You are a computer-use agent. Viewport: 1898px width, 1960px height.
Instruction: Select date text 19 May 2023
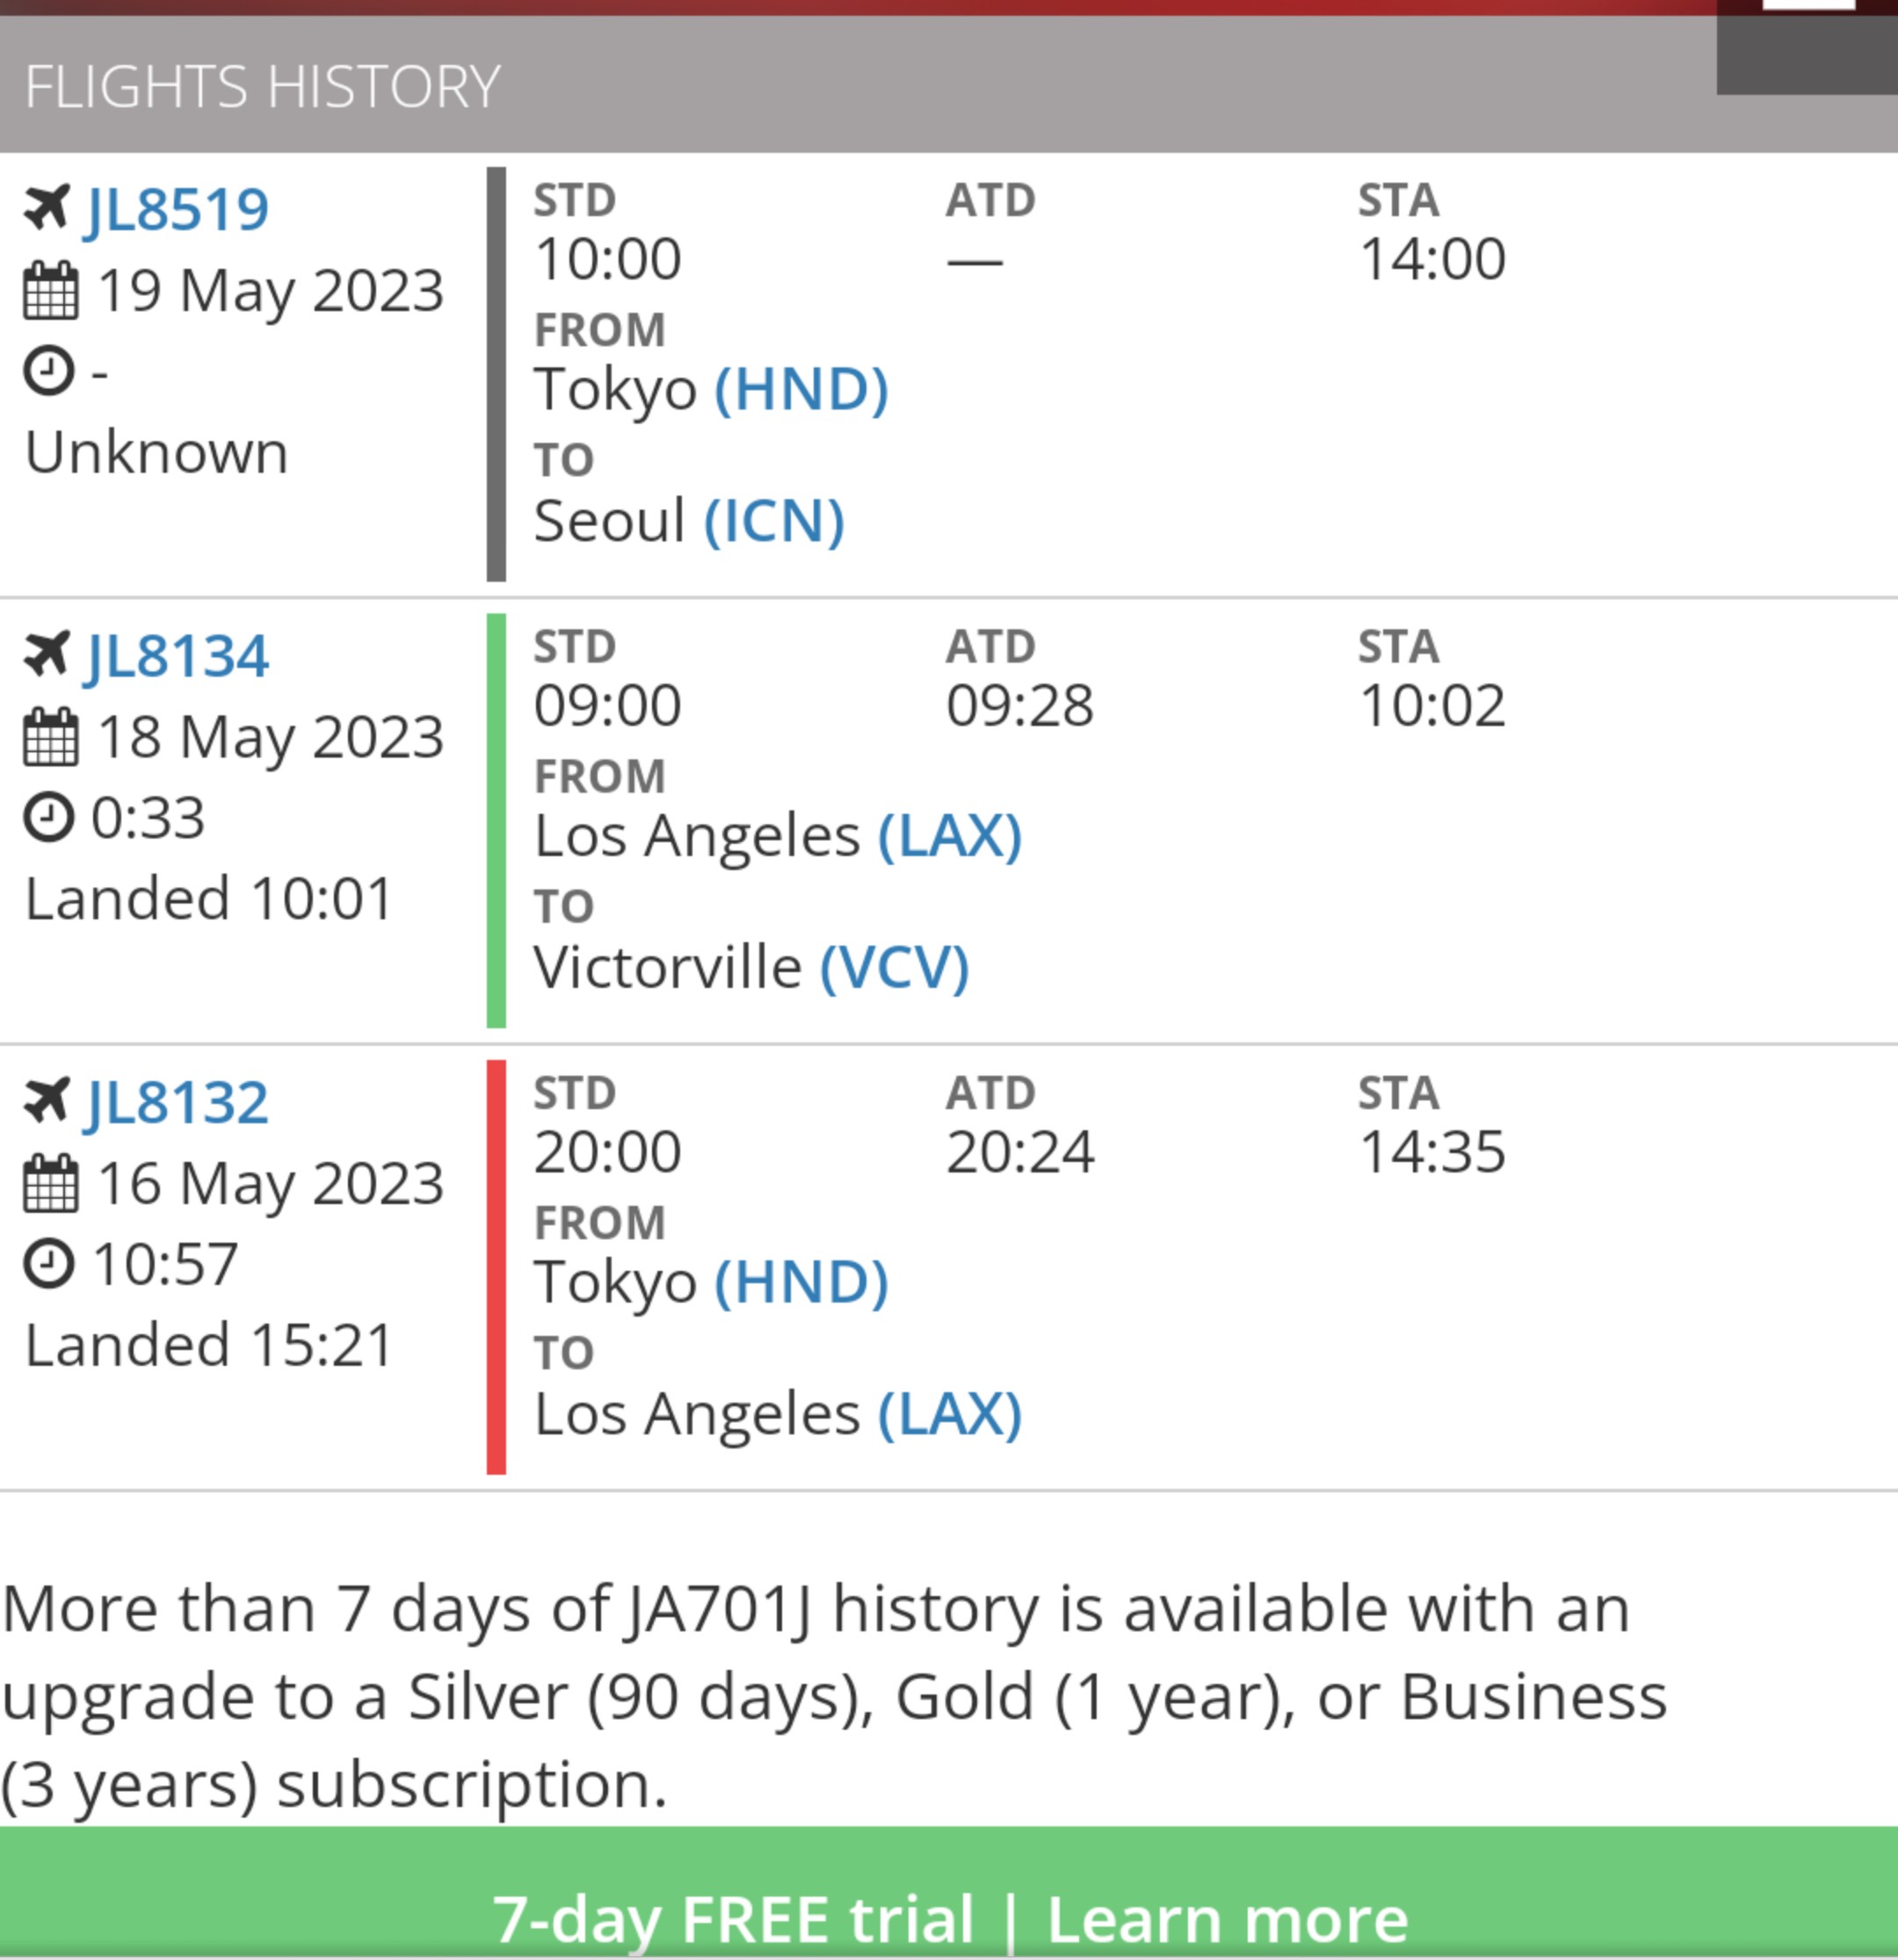pyautogui.click(x=271, y=291)
